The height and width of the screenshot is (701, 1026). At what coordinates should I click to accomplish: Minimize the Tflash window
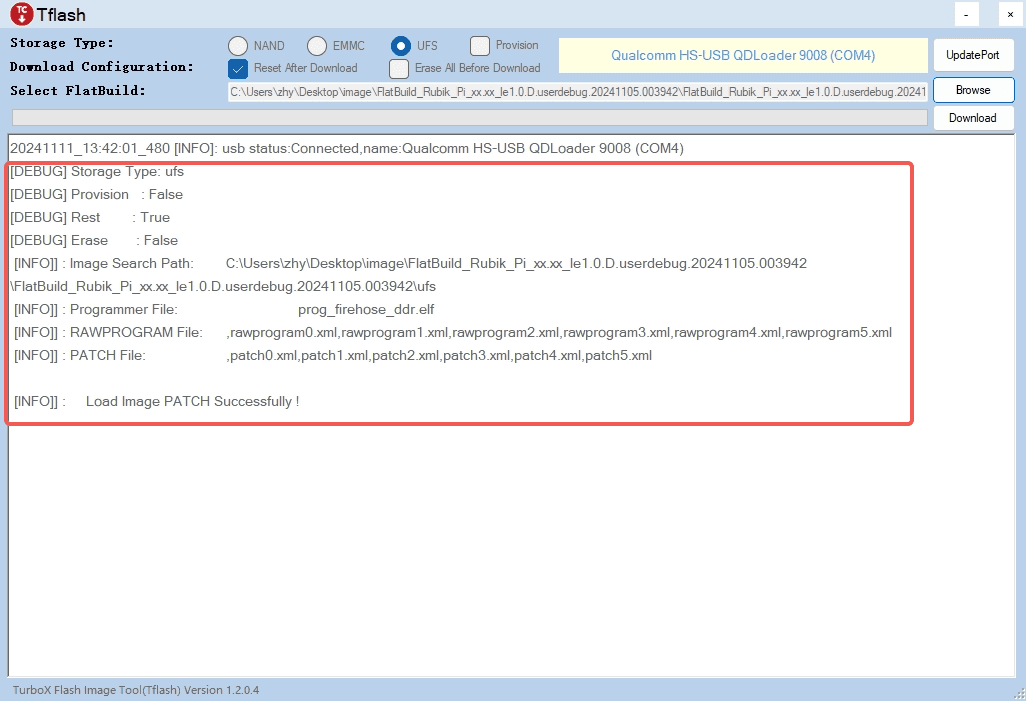tap(966, 14)
